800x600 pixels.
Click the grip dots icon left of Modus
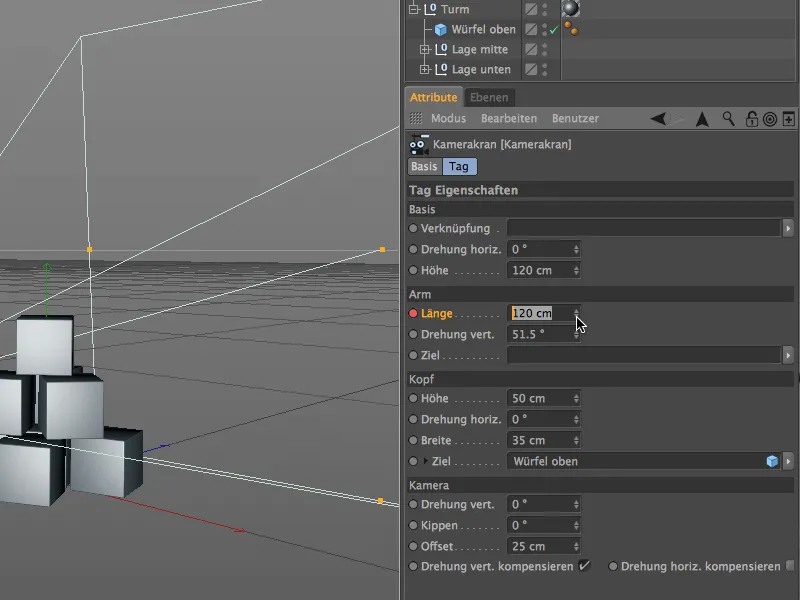[416, 118]
